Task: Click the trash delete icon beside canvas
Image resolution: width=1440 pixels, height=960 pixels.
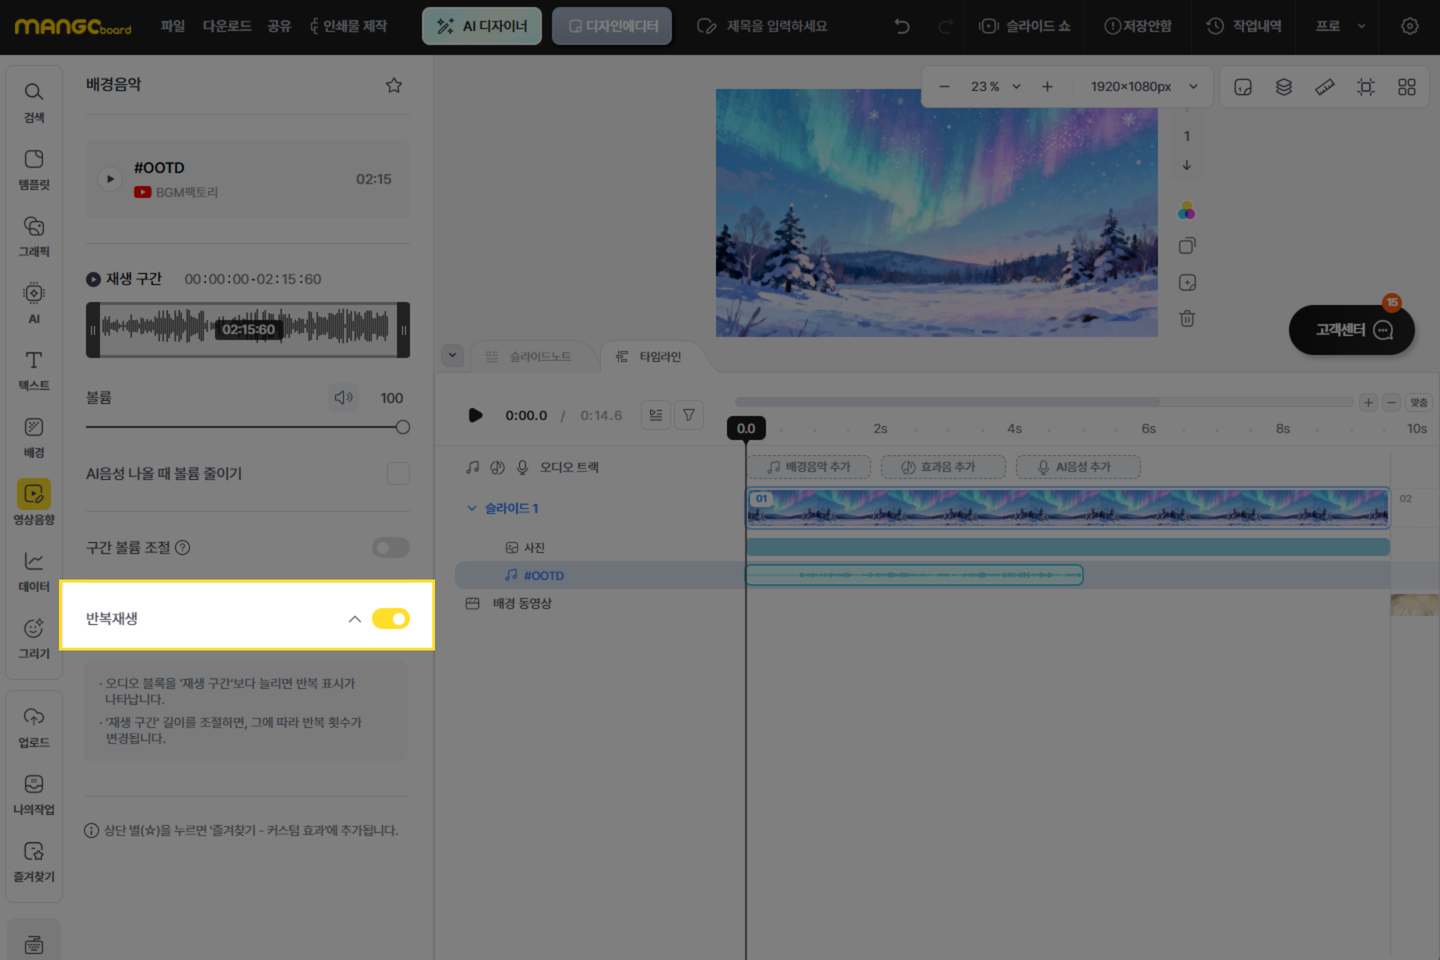Action: click(x=1187, y=319)
